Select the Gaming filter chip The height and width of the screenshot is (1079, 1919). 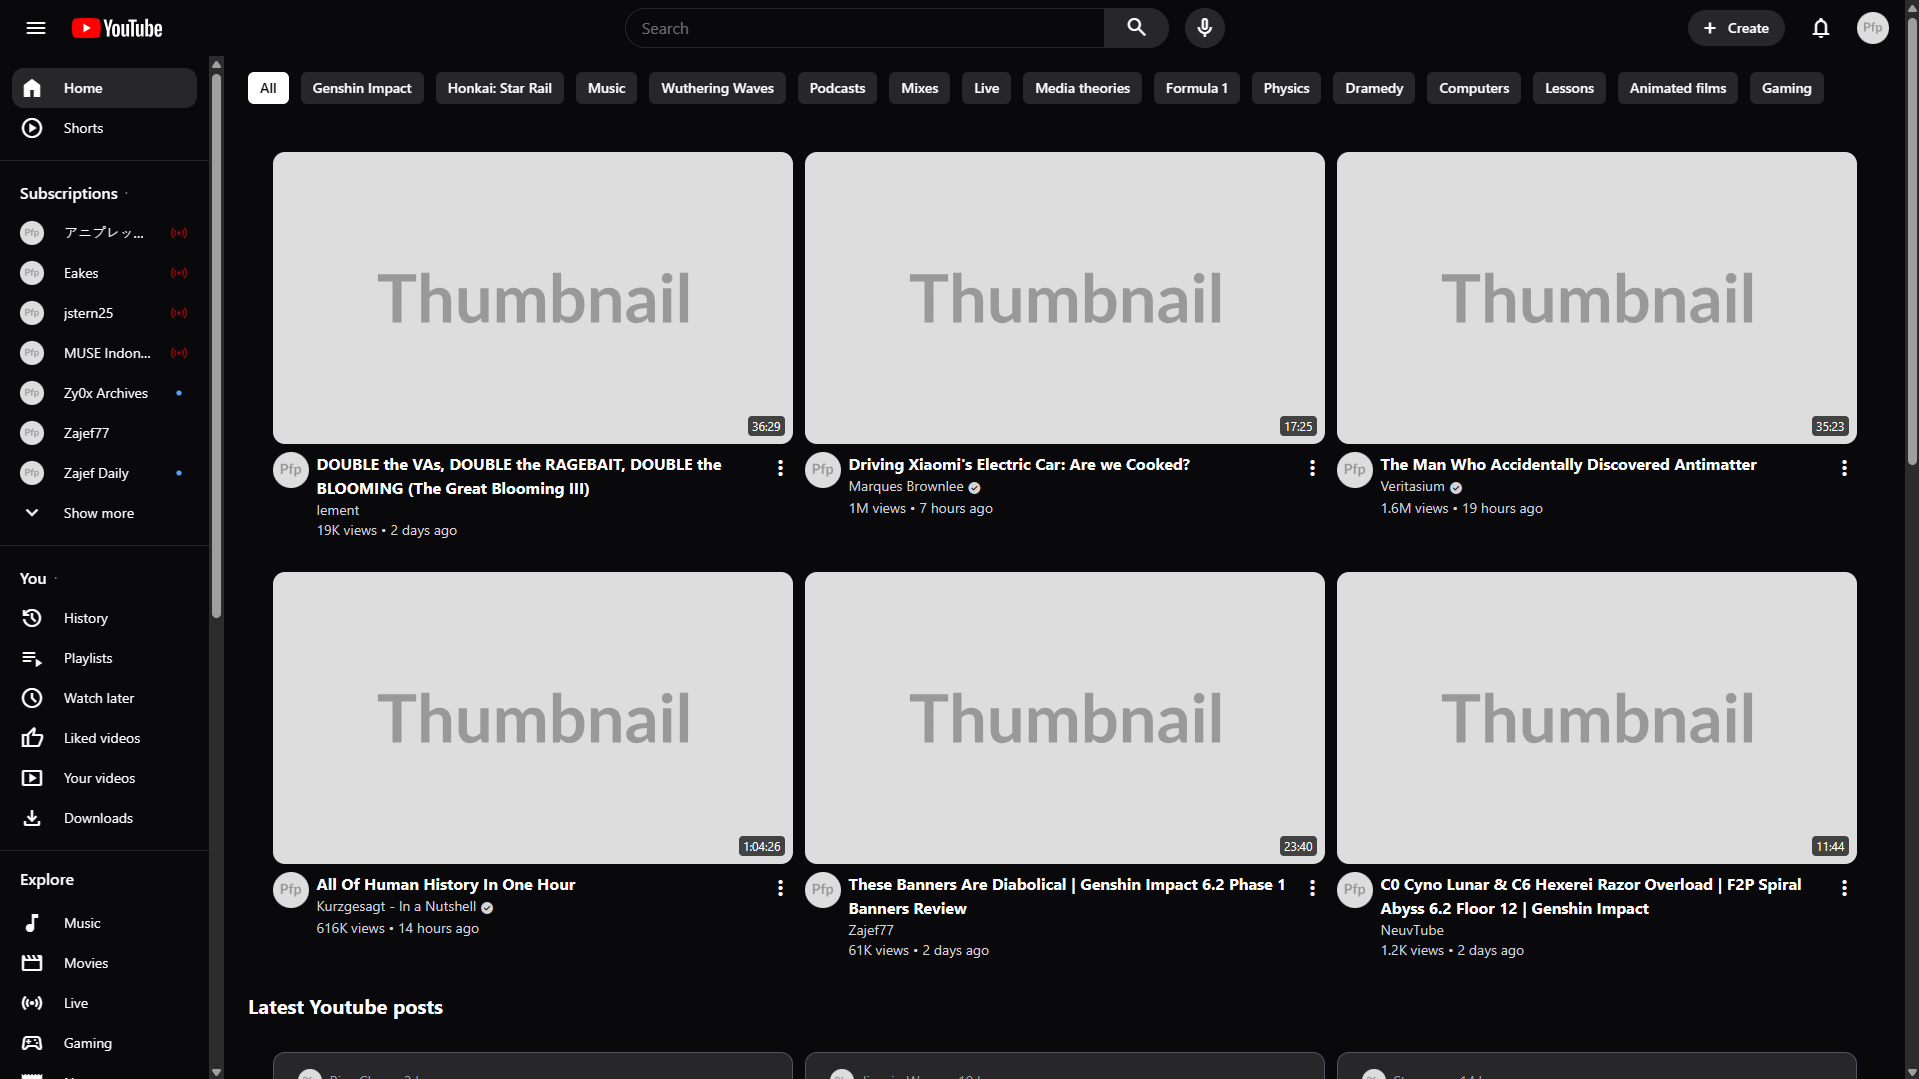[x=1786, y=88]
